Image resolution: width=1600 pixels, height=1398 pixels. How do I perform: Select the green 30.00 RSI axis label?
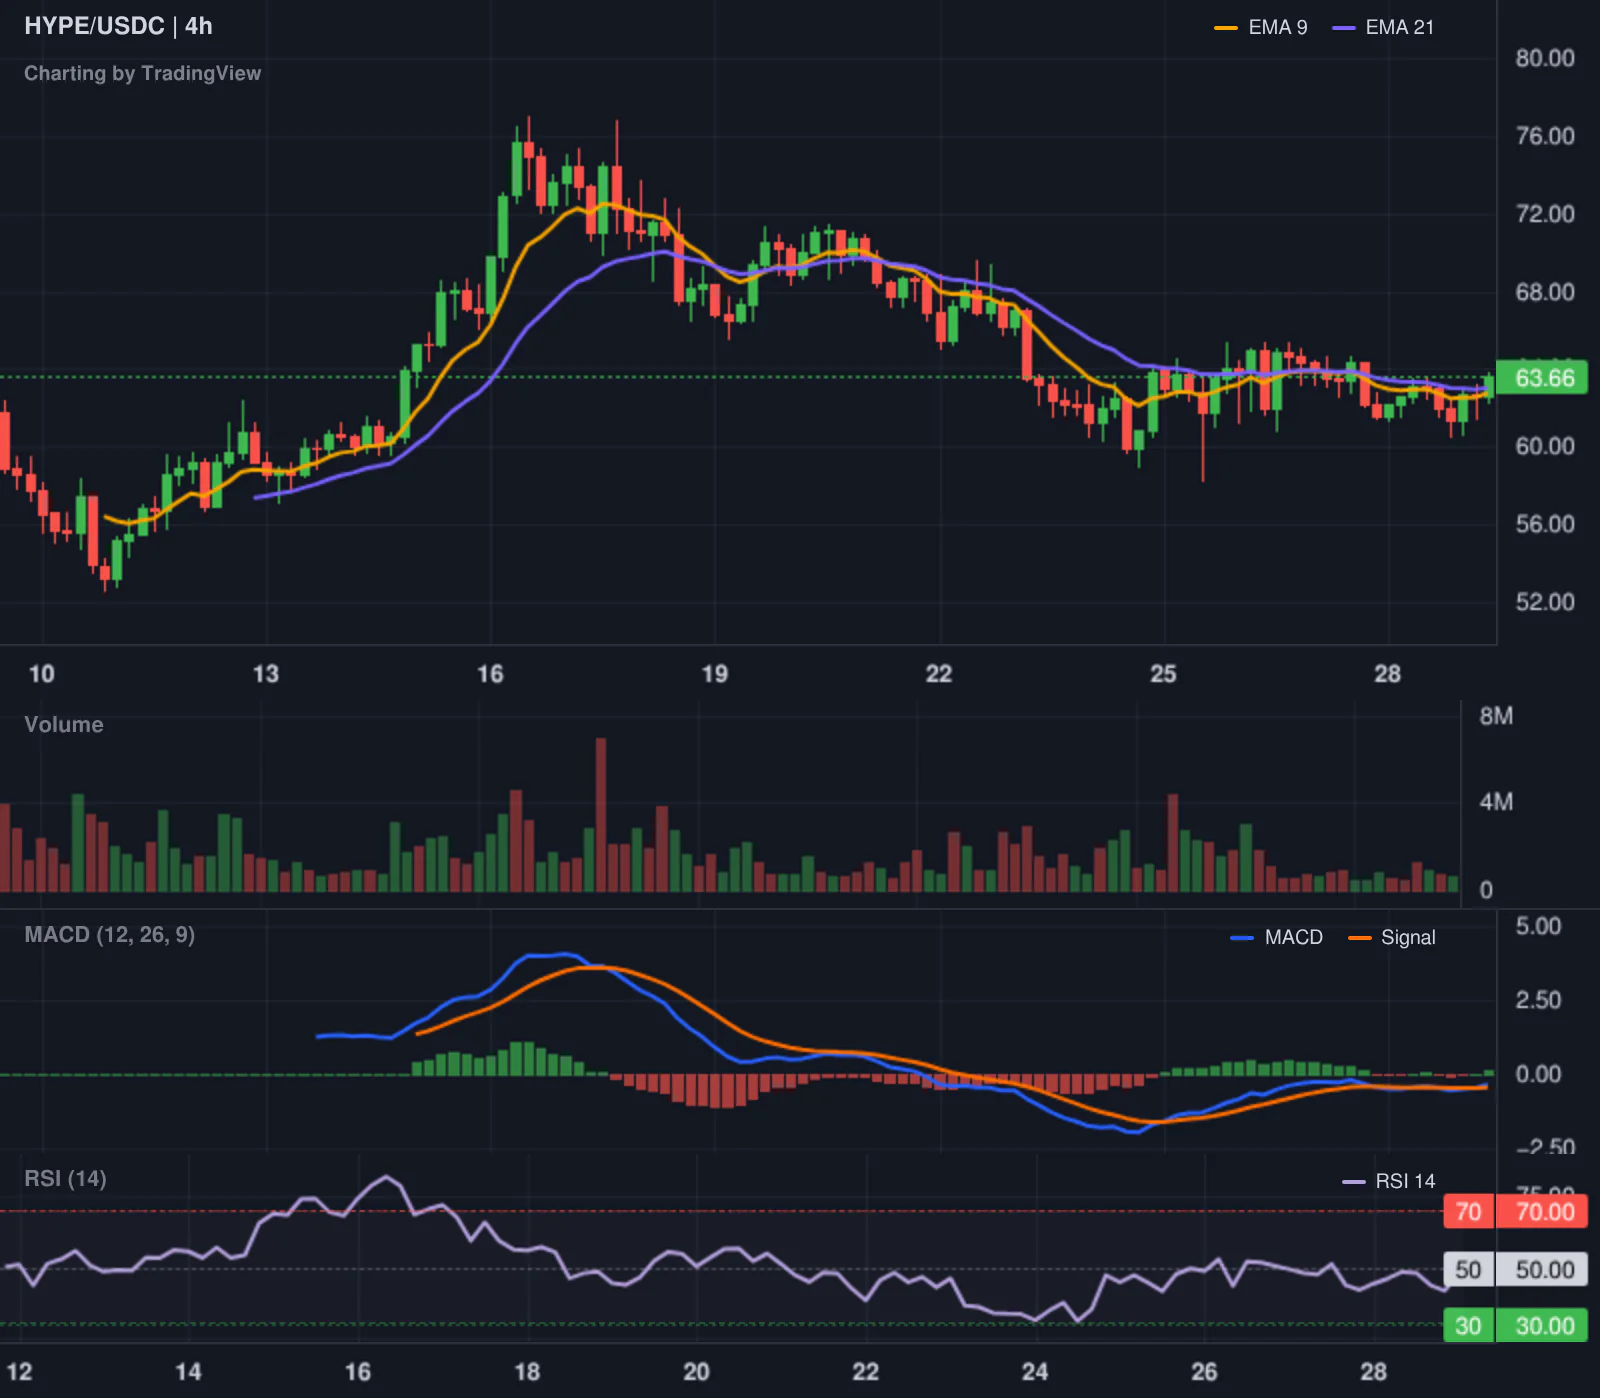point(1542,1326)
